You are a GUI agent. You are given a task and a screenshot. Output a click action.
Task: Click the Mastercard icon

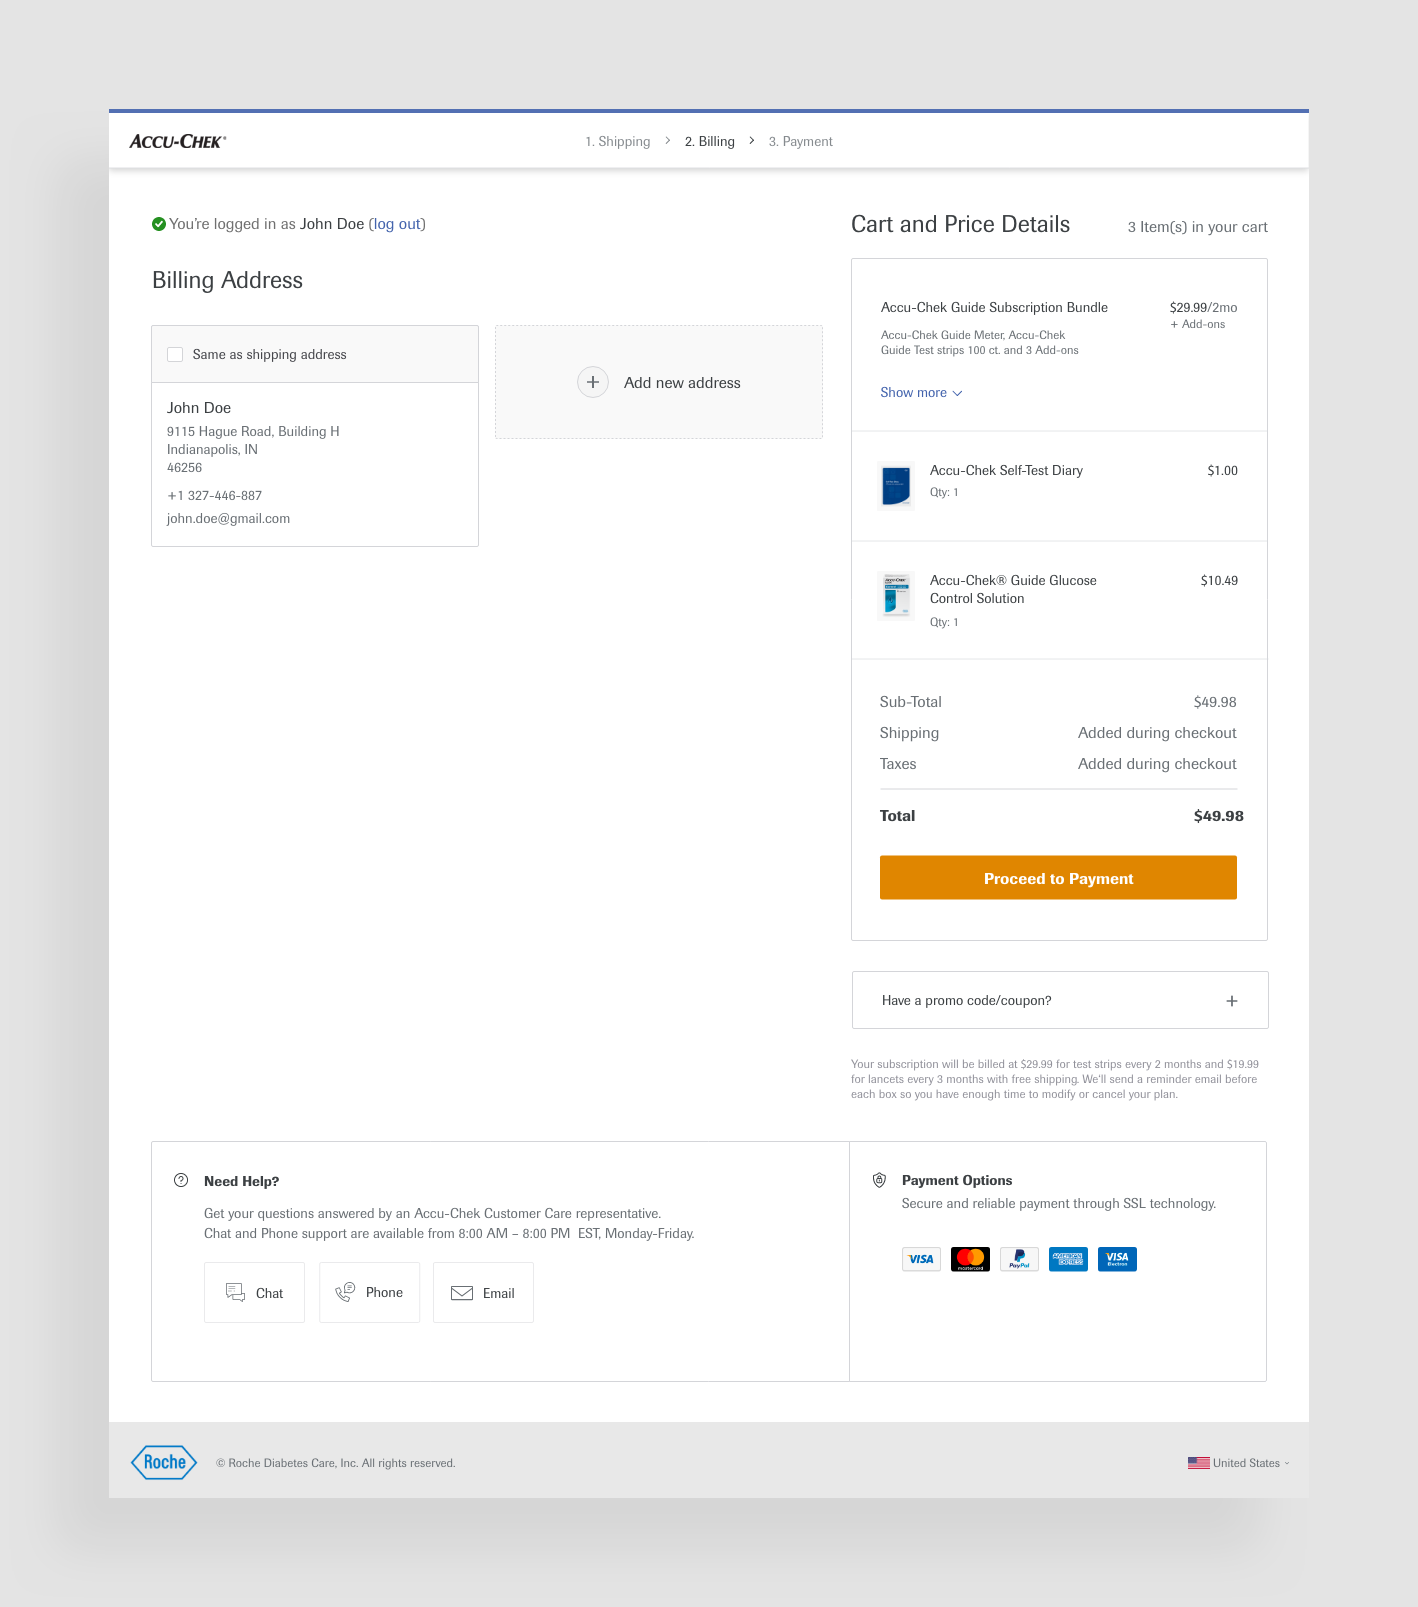tap(970, 1259)
